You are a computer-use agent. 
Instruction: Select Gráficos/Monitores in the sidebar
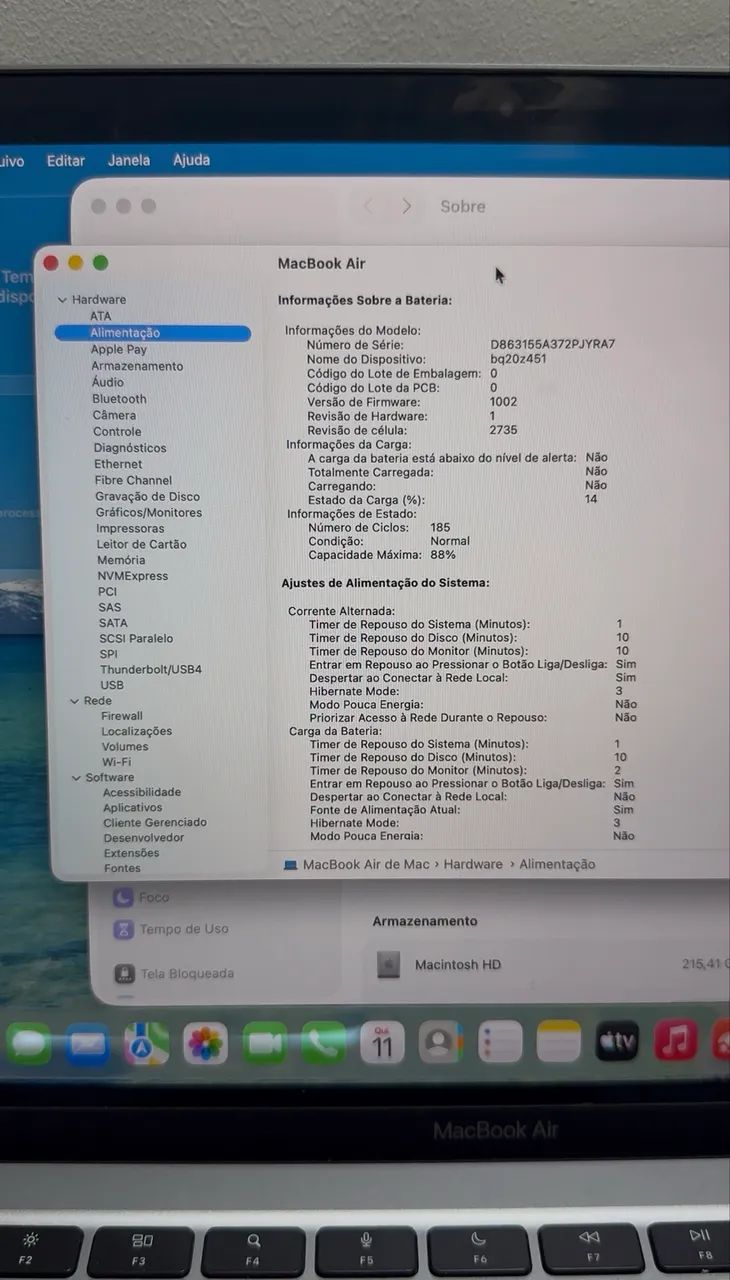click(149, 512)
